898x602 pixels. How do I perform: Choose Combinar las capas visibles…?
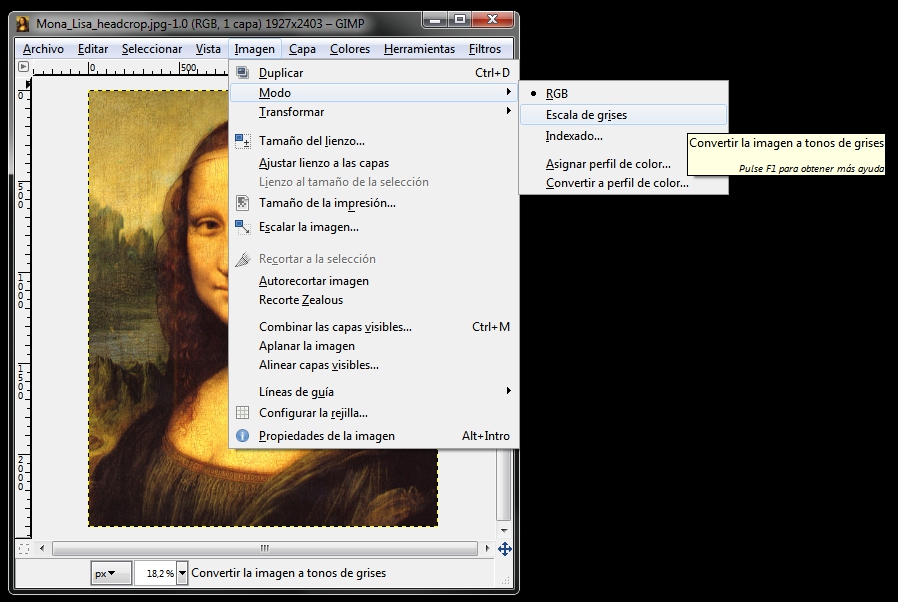373,326
